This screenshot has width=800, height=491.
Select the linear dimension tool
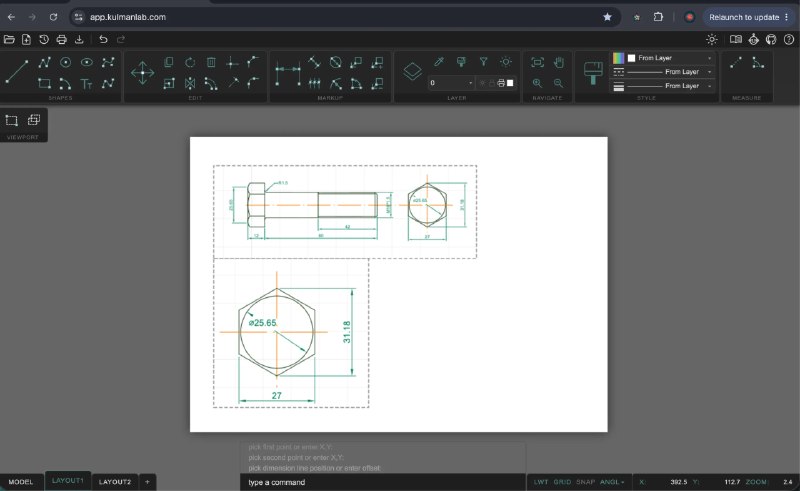[x=288, y=72]
